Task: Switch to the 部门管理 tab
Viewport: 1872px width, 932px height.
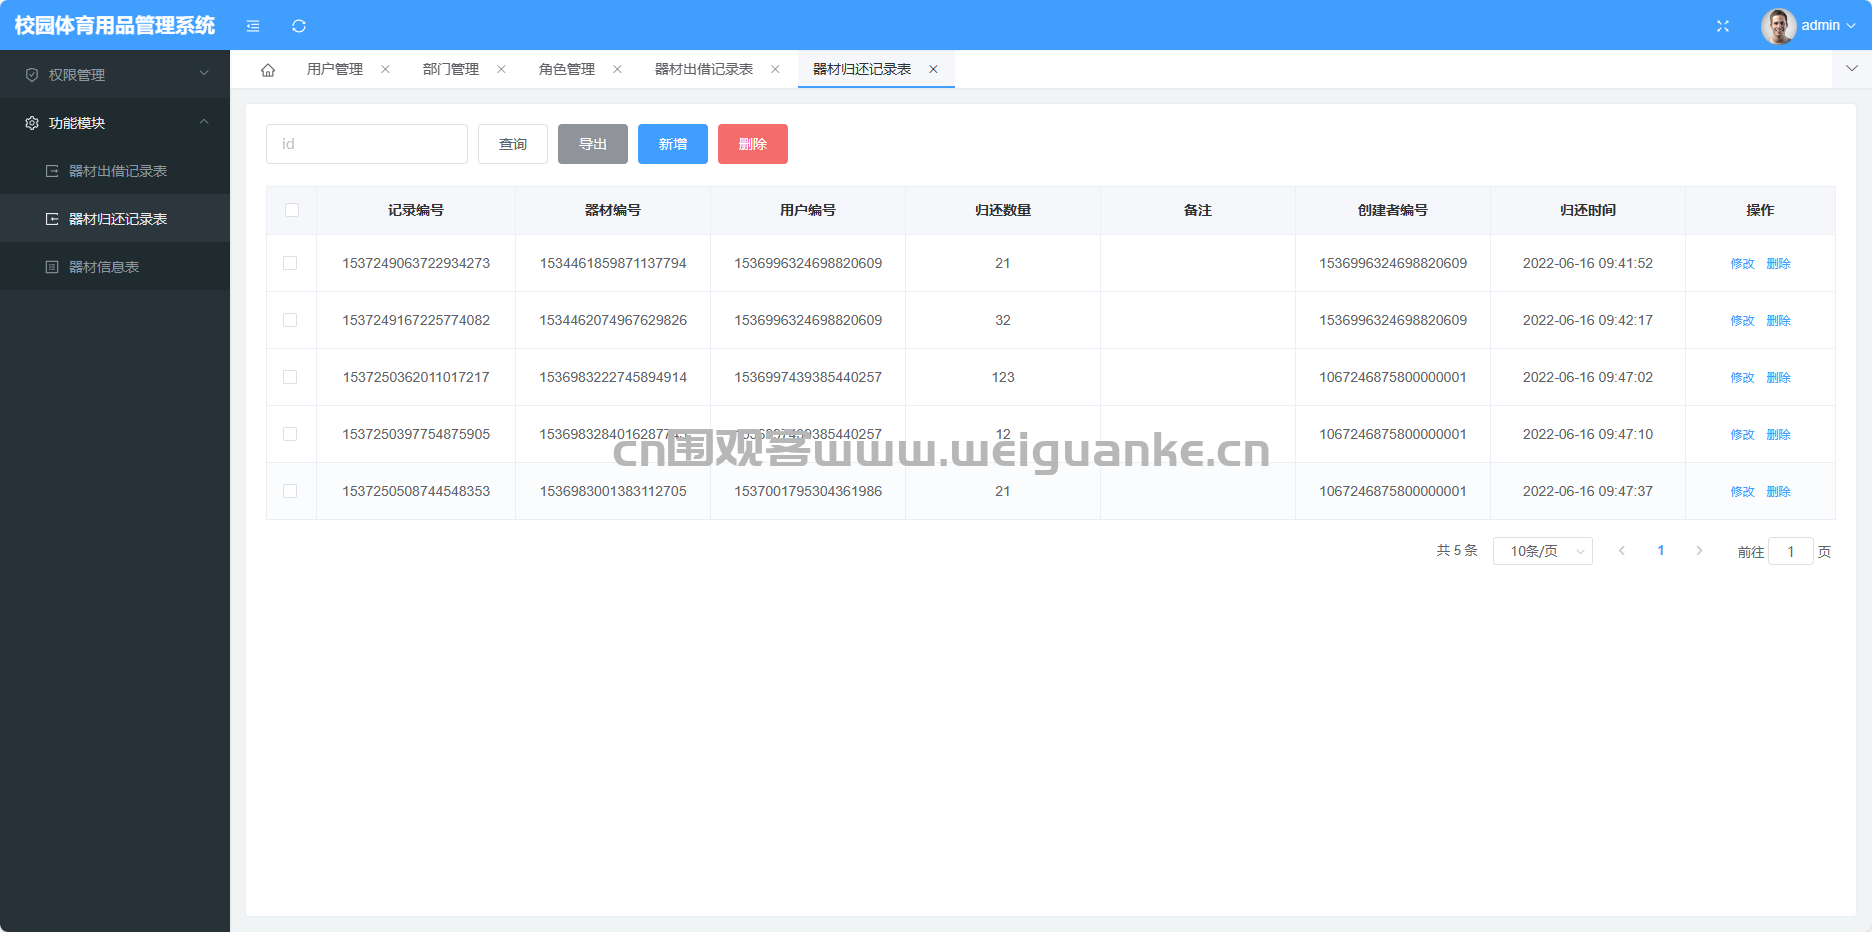Action: 451,69
